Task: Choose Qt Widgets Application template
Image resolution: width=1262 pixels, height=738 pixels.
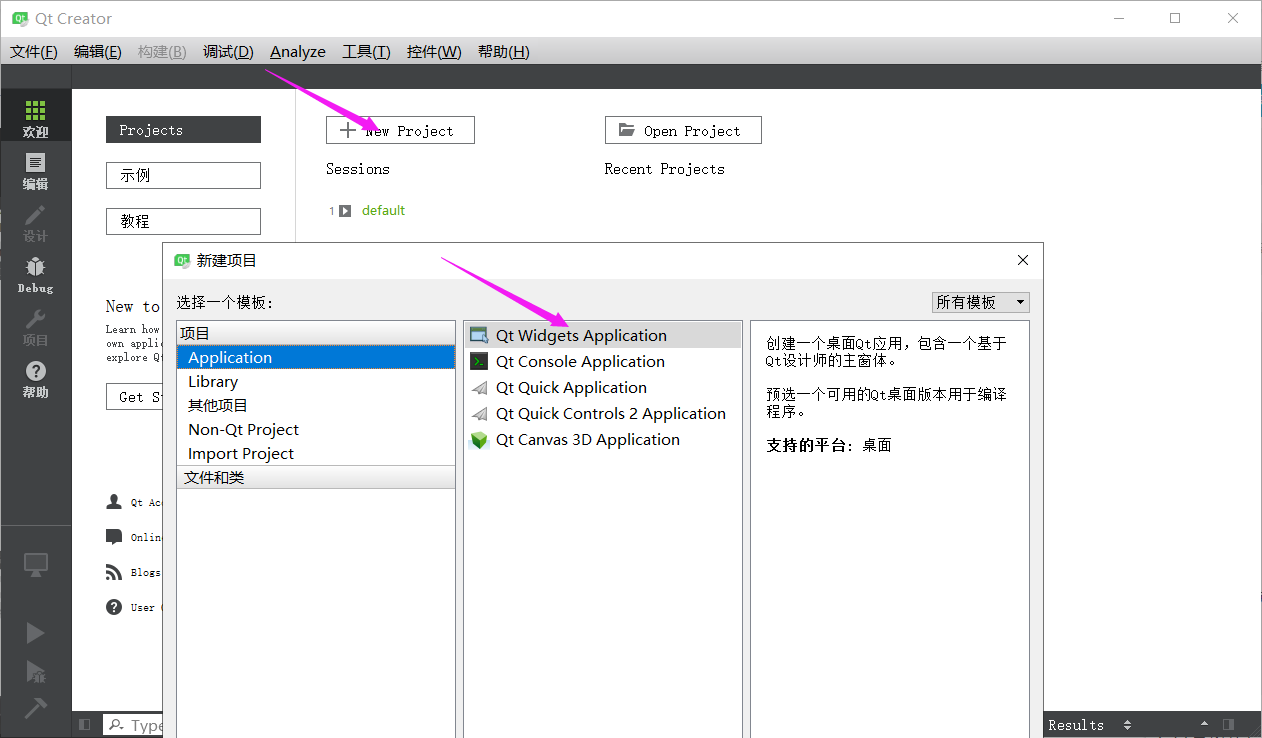Action: pos(603,335)
